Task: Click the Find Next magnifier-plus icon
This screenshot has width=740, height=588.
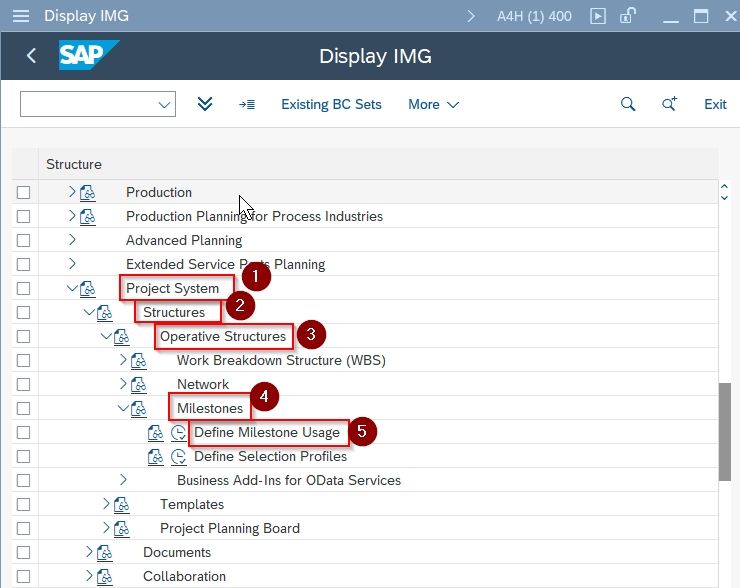Action: coord(669,104)
